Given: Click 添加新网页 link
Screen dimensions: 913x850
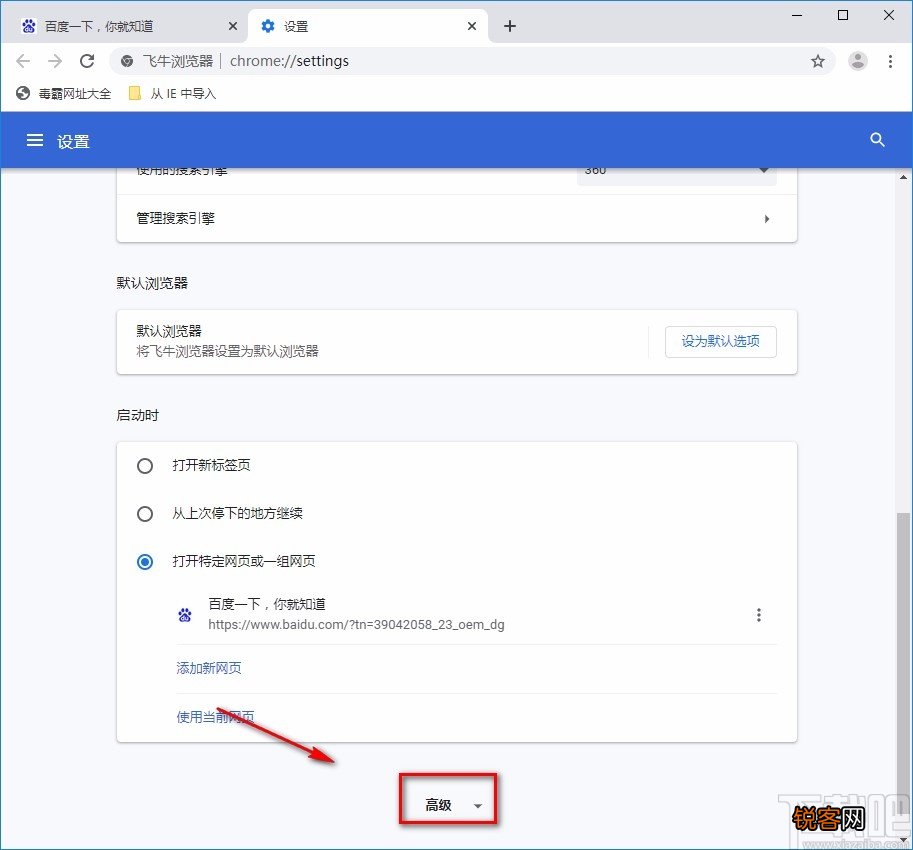Looking at the screenshot, I should [x=208, y=668].
